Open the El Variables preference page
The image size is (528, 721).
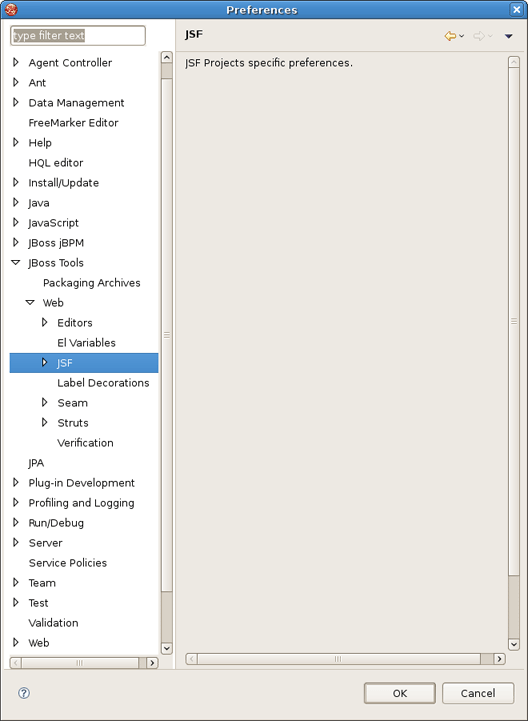[x=86, y=343]
